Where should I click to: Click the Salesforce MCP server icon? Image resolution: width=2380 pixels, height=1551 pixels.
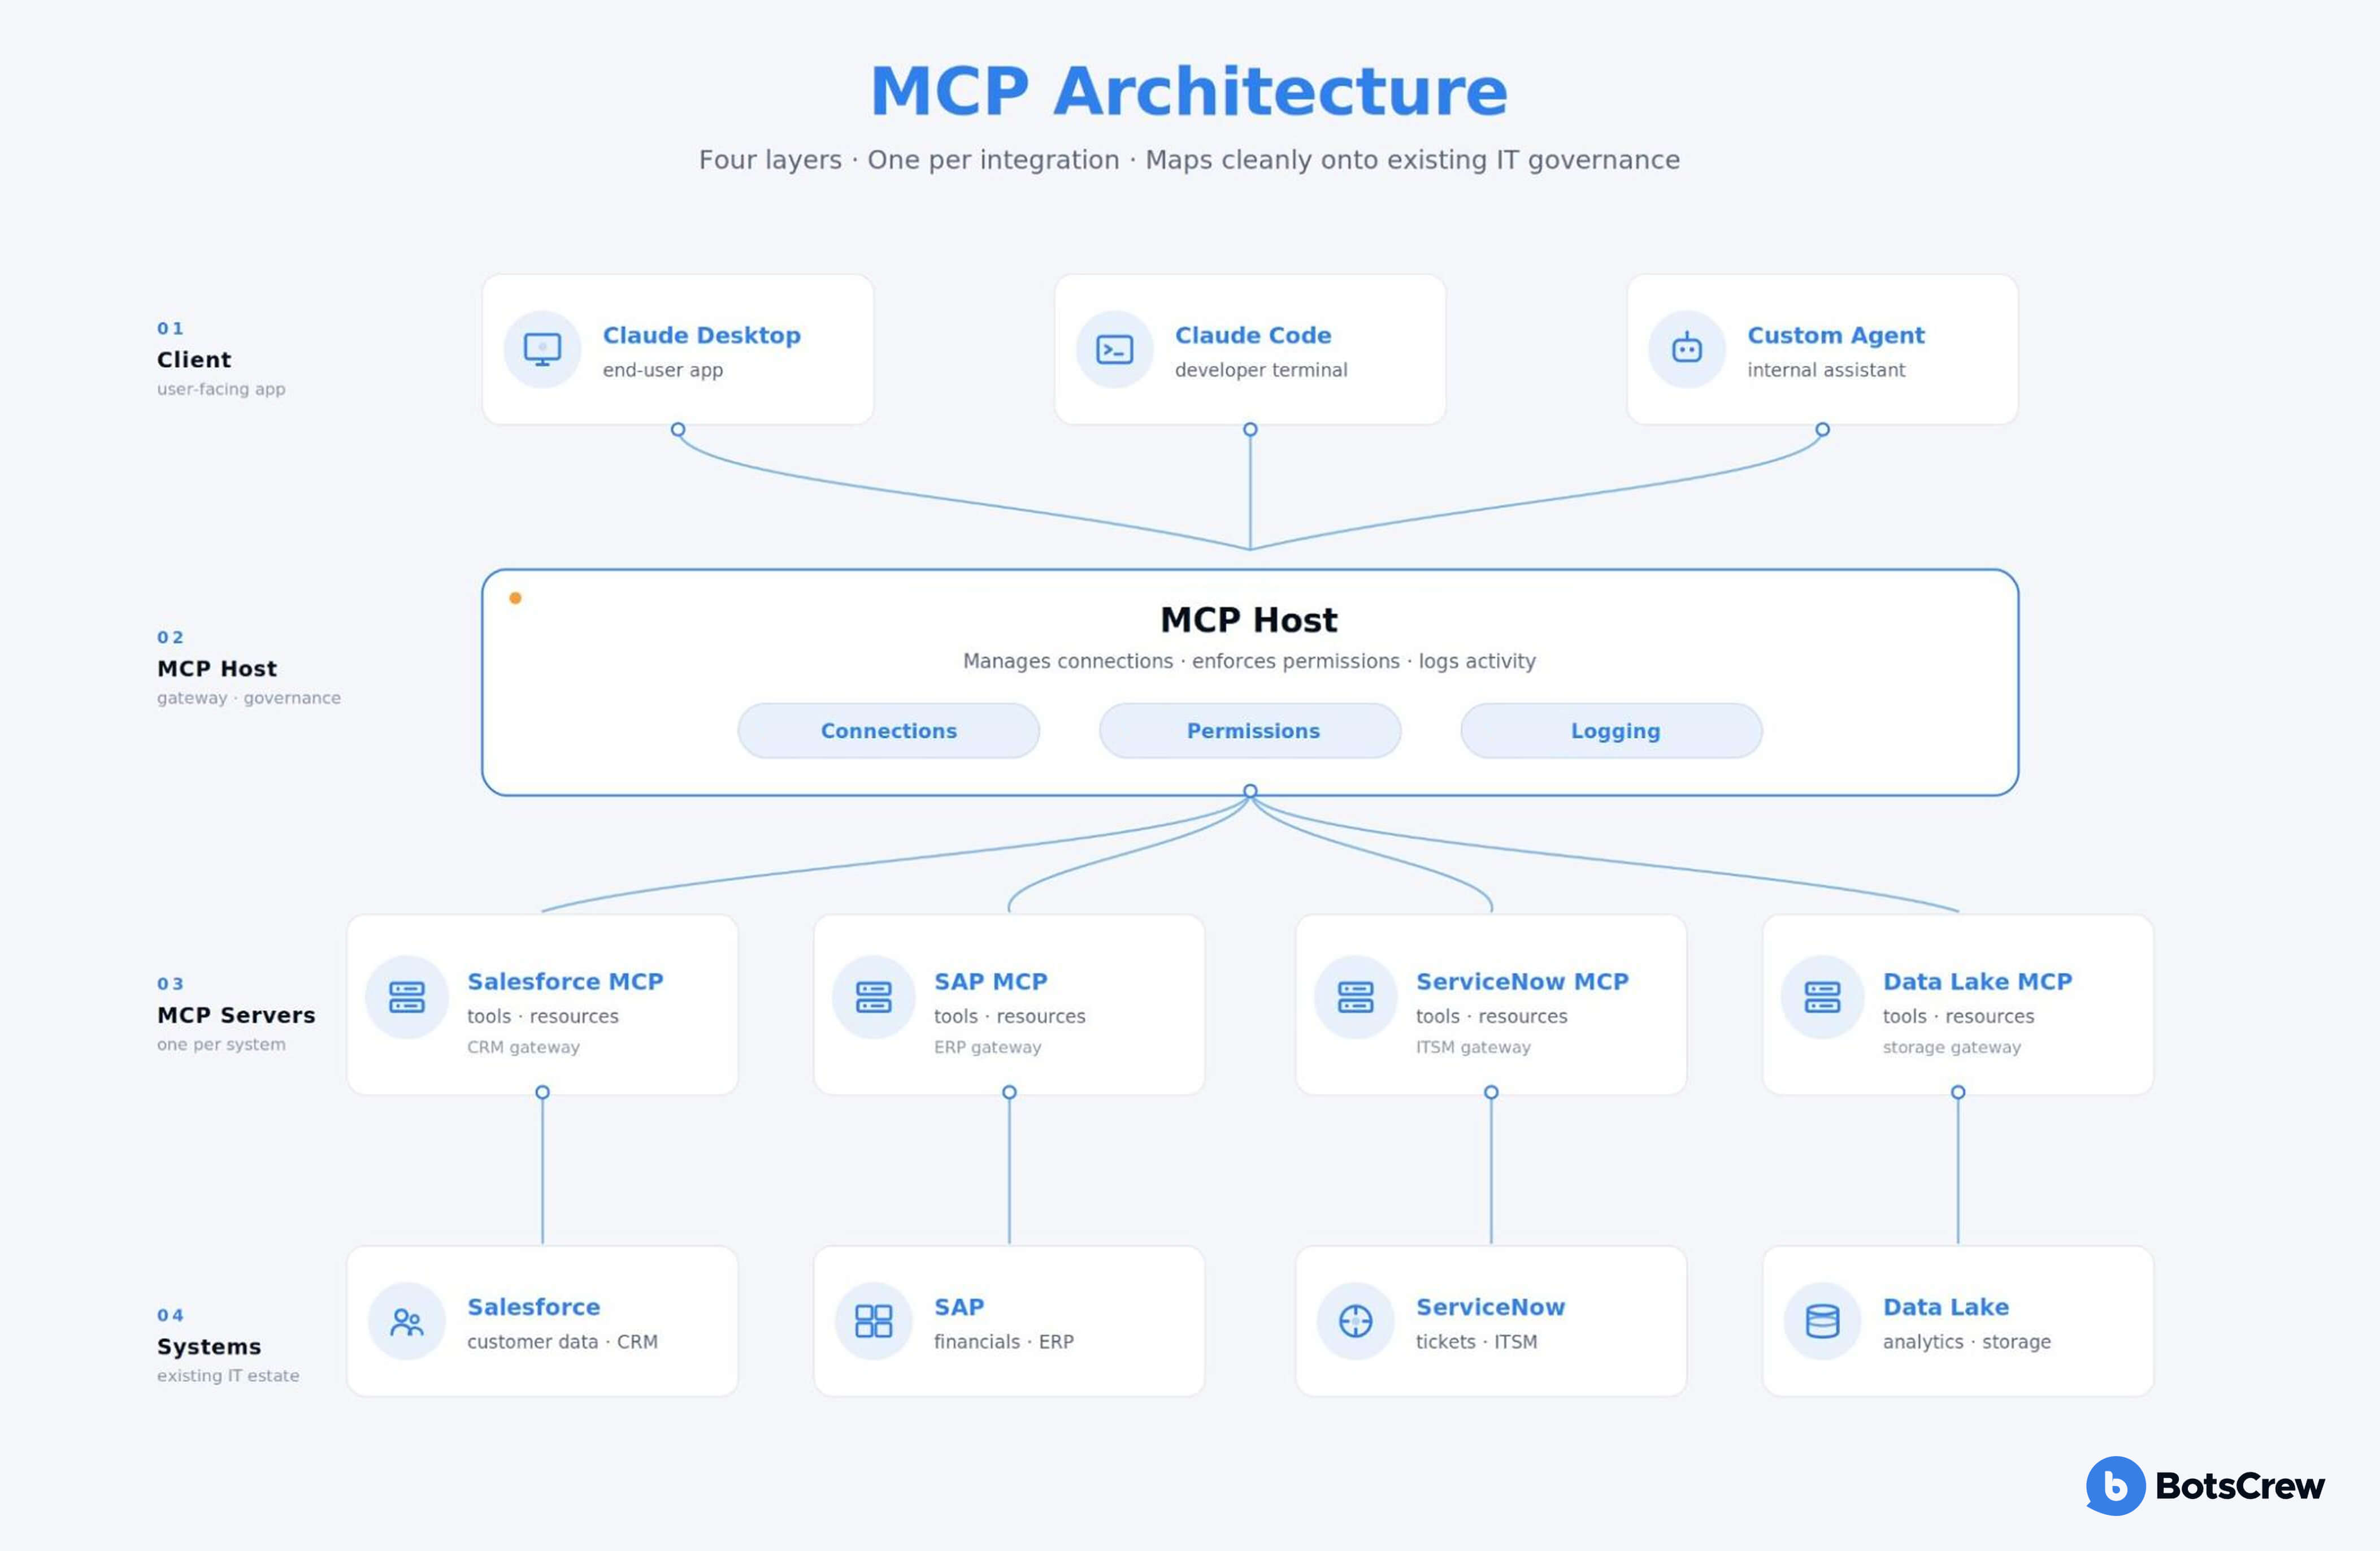tap(407, 997)
